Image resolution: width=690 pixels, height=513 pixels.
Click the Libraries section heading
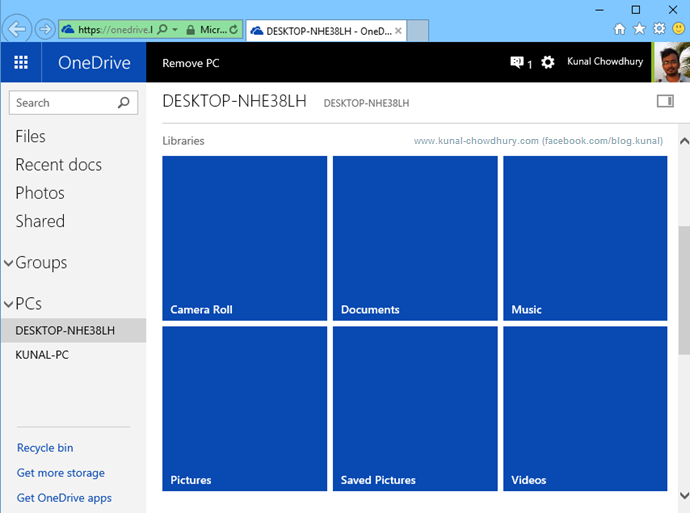click(183, 141)
